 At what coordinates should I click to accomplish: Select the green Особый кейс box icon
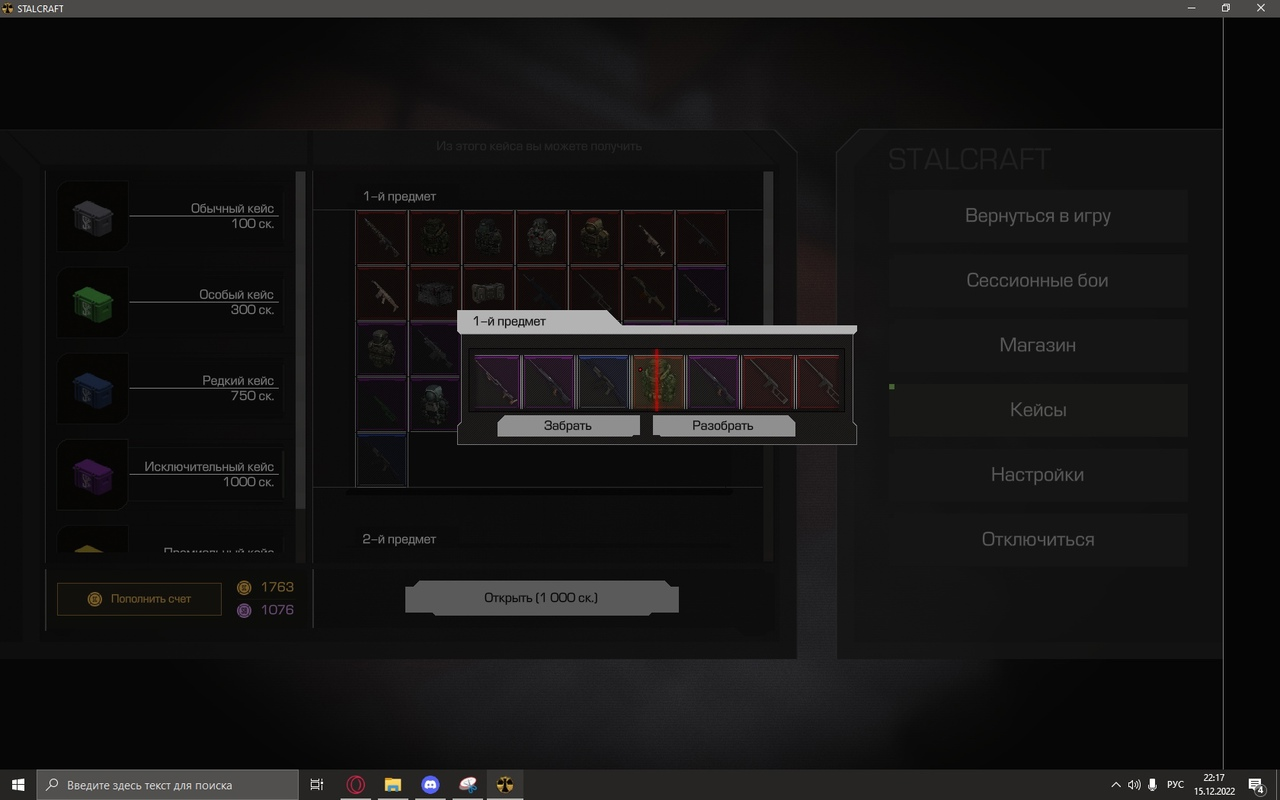click(x=93, y=302)
